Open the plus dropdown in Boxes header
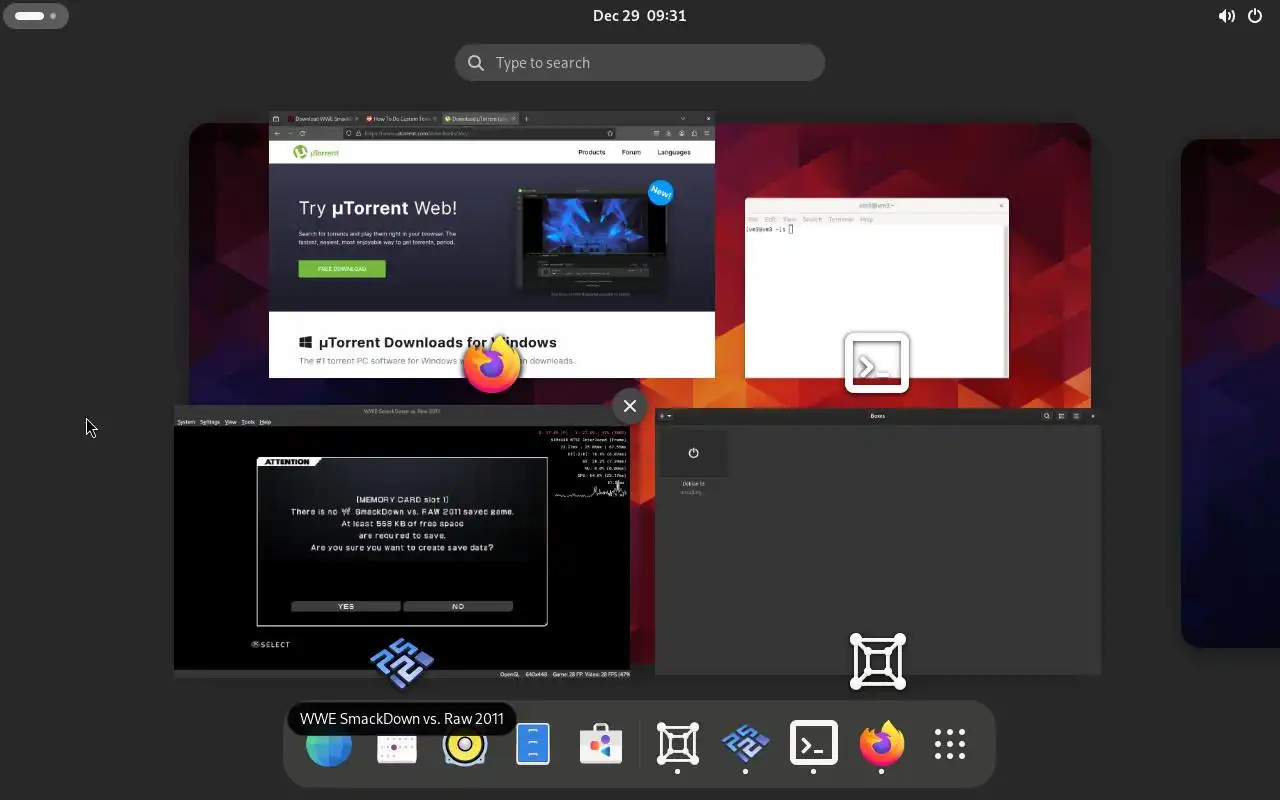1280x800 pixels. [665, 416]
